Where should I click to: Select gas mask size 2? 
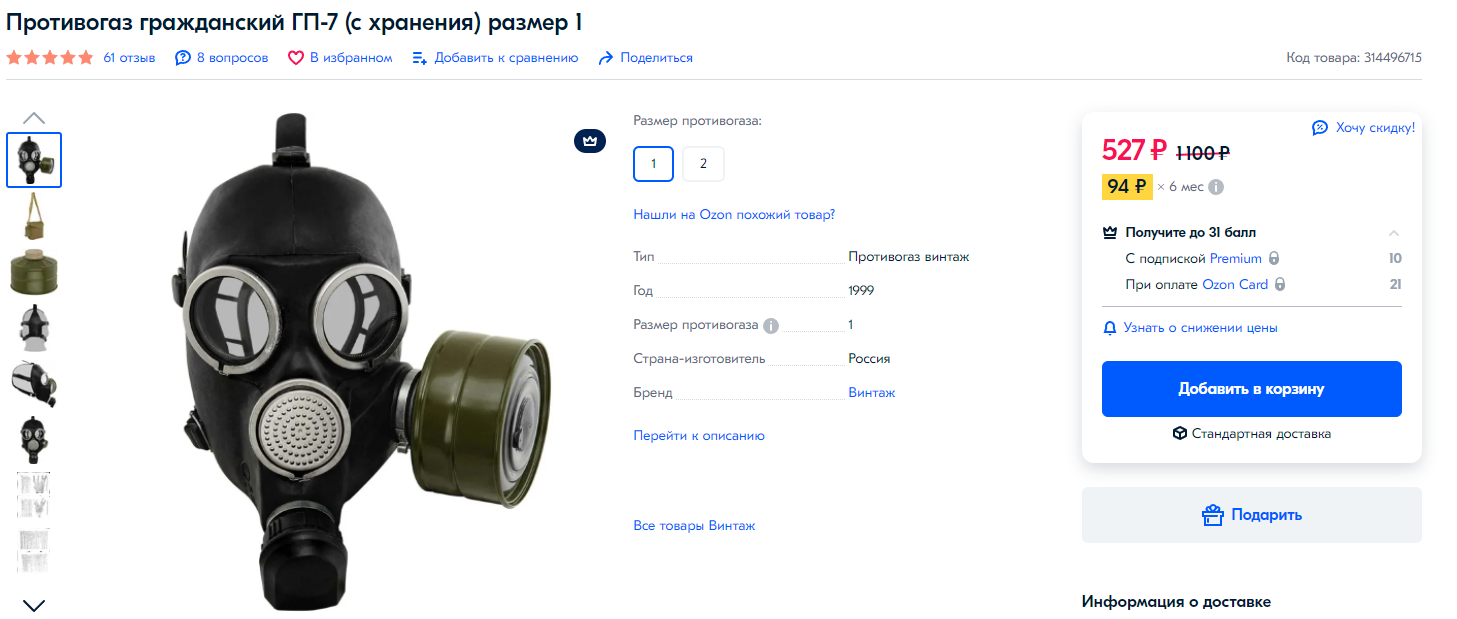point(703,164)
